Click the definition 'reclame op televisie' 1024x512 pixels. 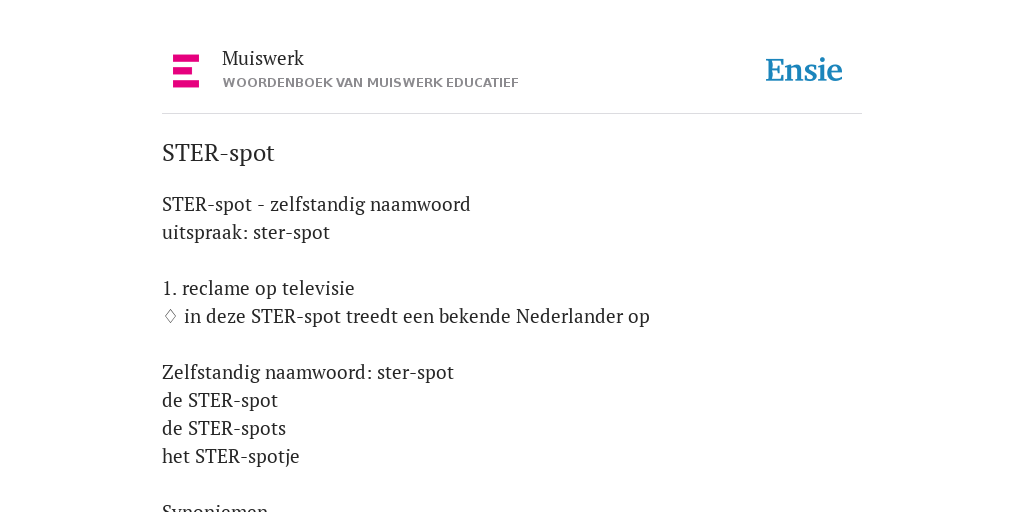268,288
